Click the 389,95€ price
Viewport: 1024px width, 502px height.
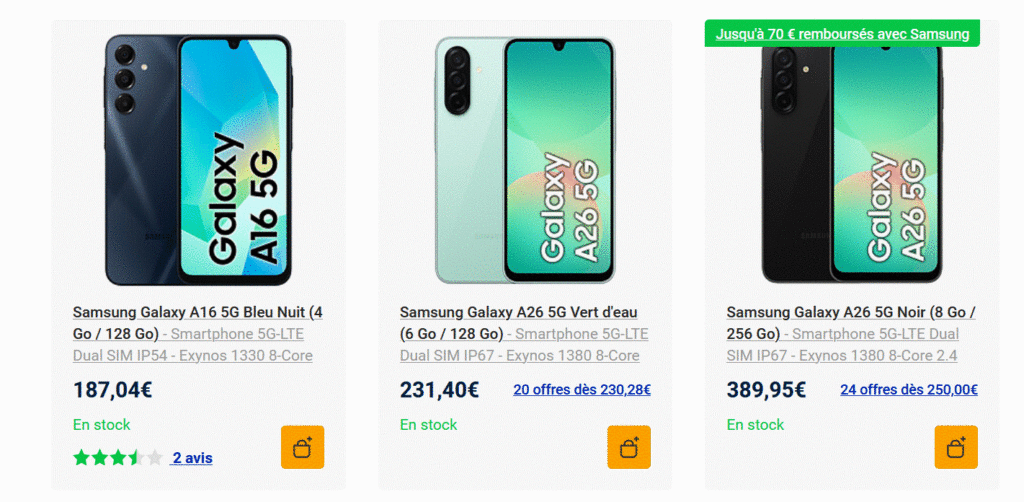tap(767, 390)
